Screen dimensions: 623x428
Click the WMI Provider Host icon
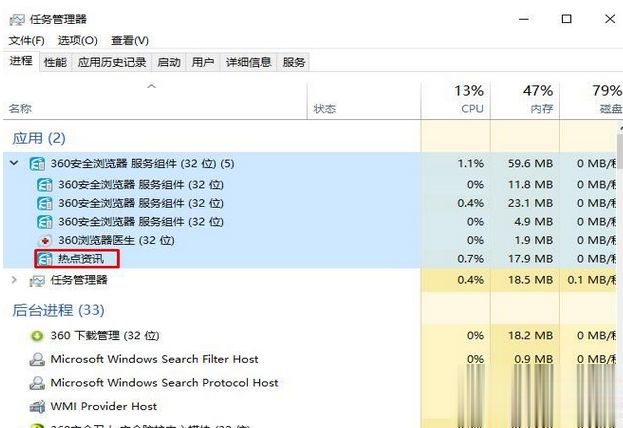(x=37, y=406)
